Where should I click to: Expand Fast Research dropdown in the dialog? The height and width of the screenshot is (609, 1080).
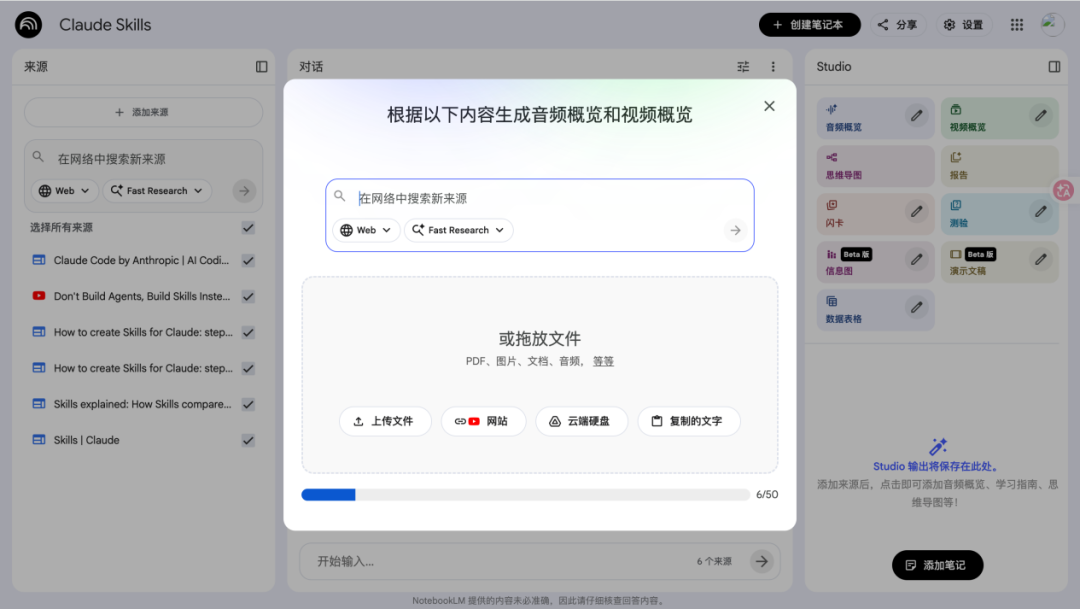coord(458,230)
